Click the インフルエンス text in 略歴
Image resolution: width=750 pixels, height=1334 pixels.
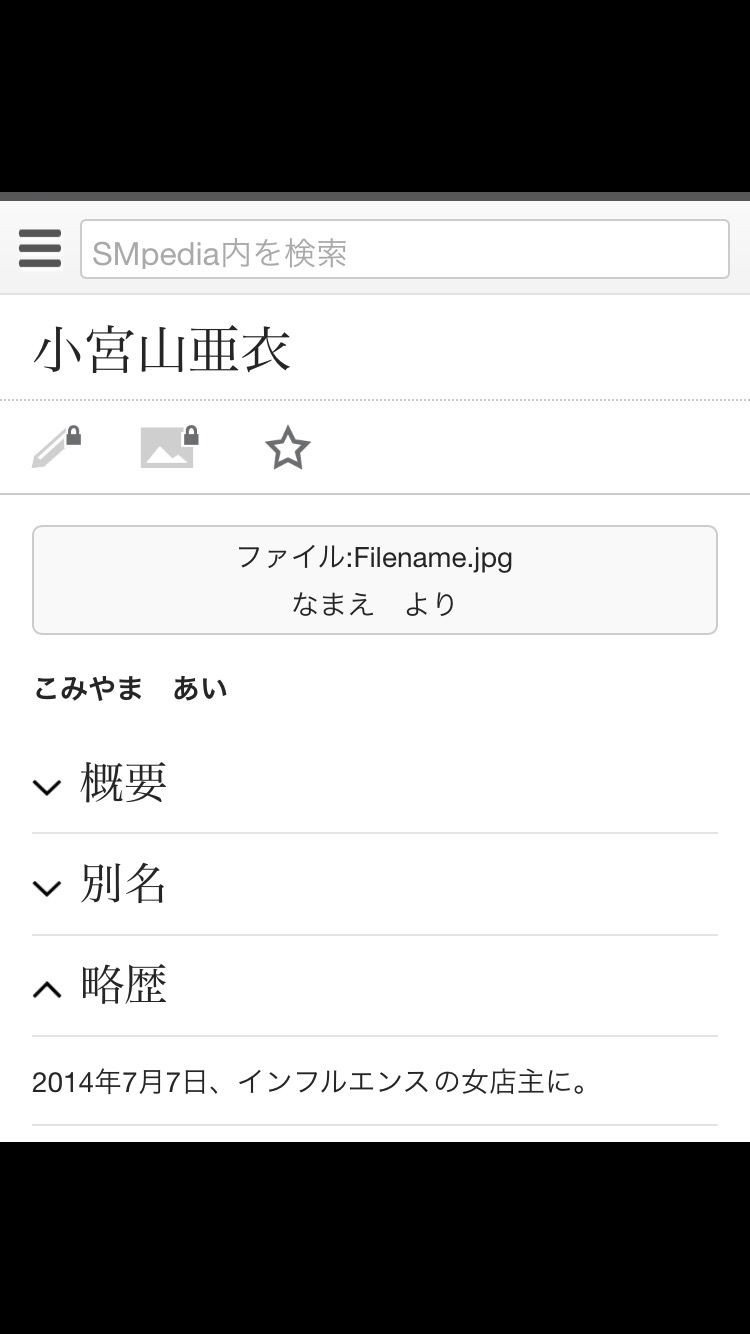(333, 1082)
